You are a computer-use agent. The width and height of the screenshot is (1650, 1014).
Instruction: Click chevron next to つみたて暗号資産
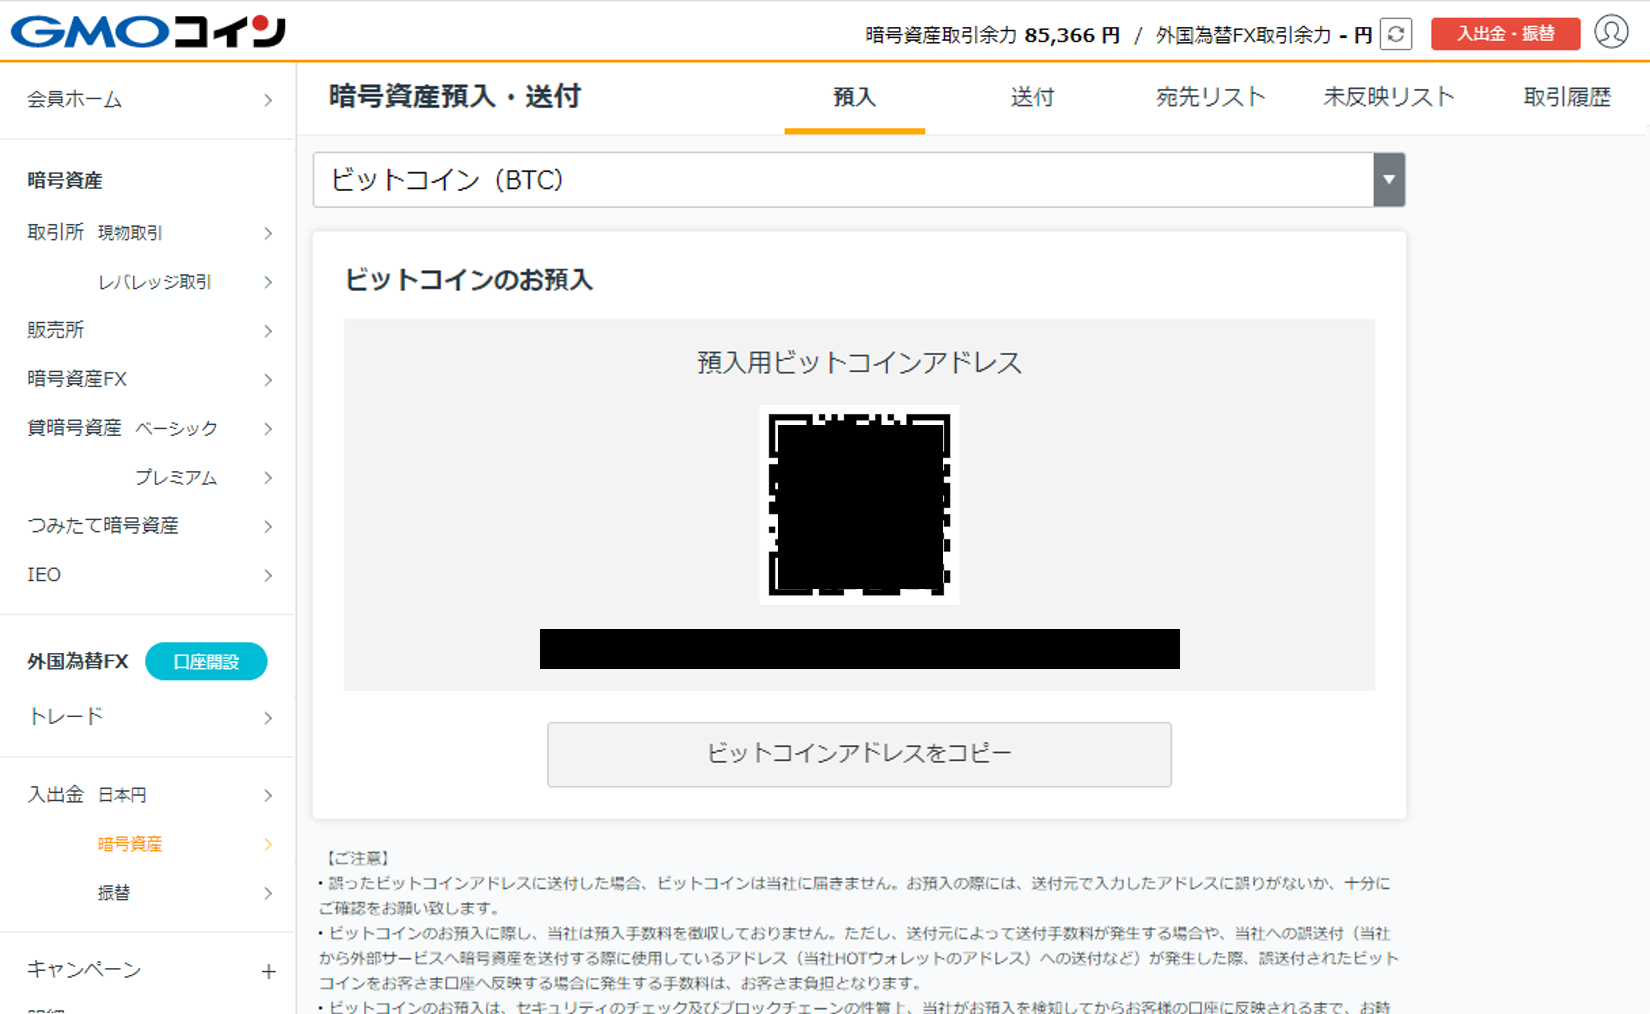tap(268, 526)
